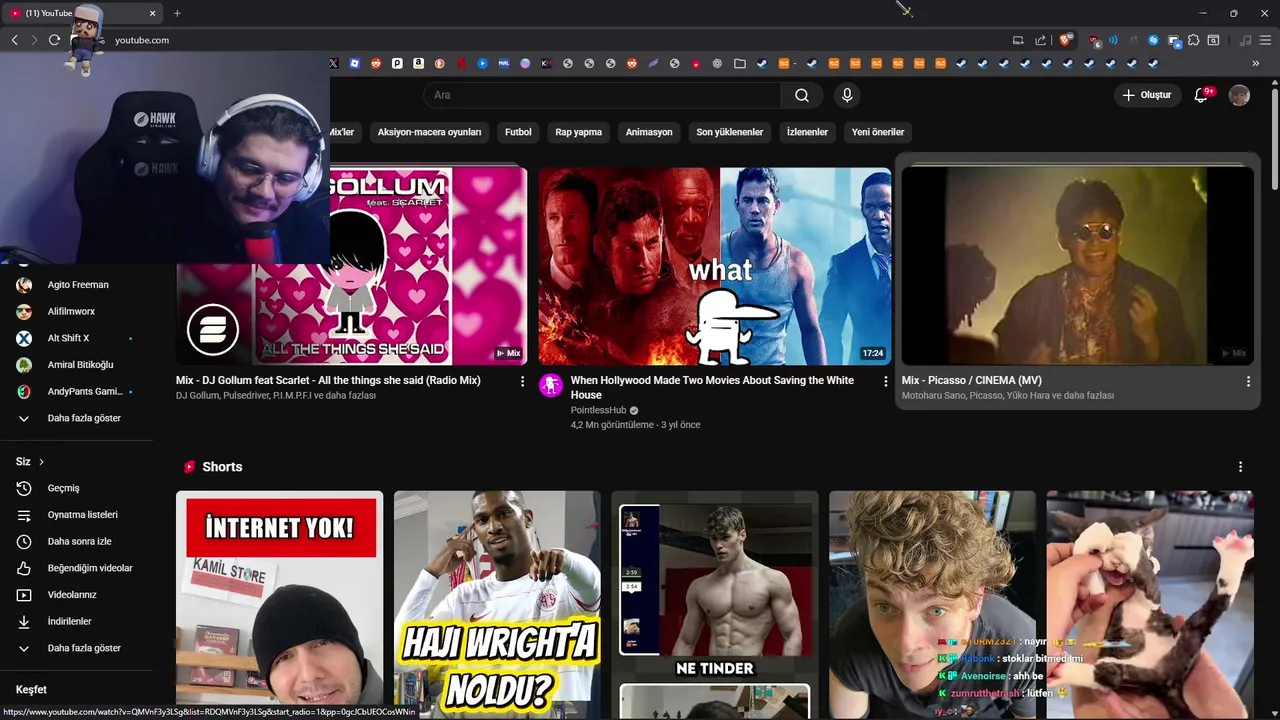Image resolution: width=1280 pixels, height=720 pixels.
Task: Open Oynatma listeleri playlists icon
Action: (24, 515)
